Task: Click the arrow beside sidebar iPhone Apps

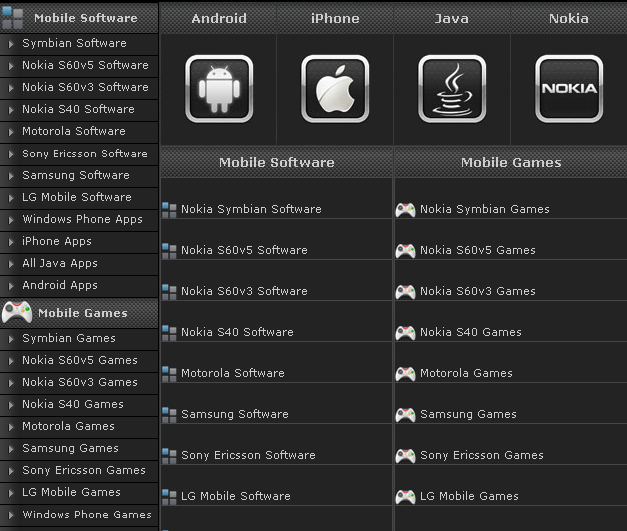Action: [x=11, y=242]
